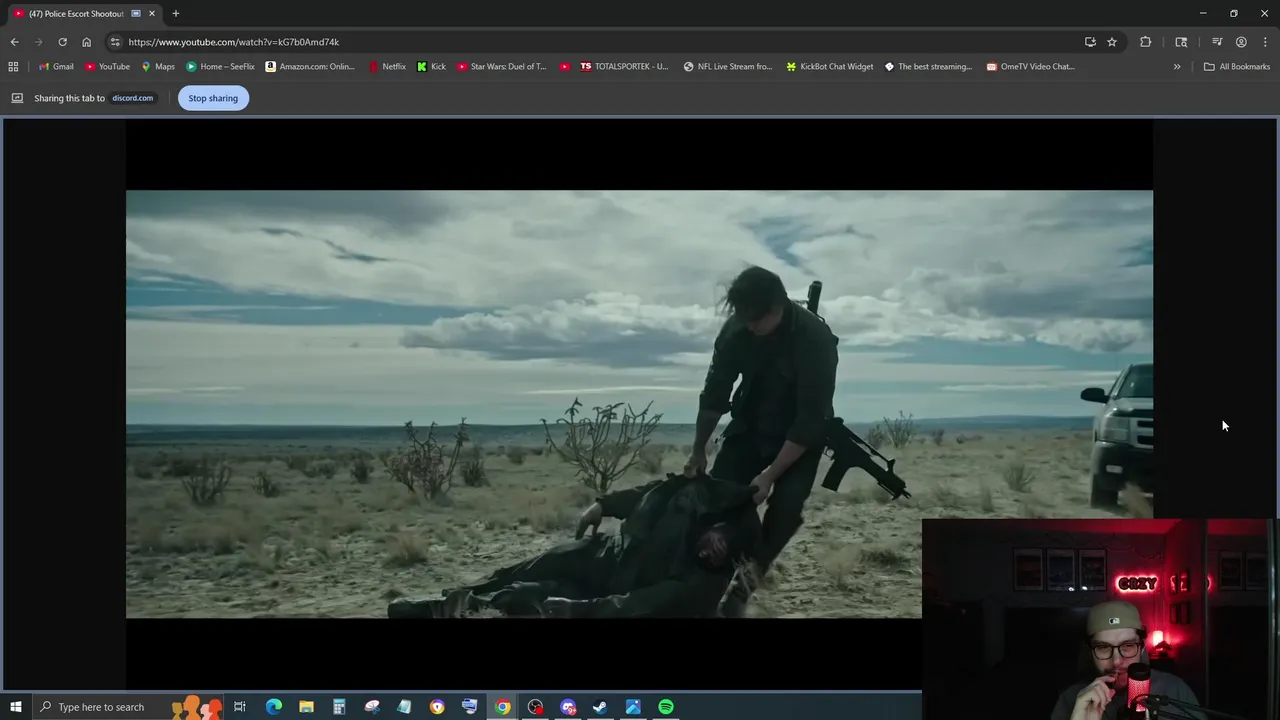Screen dimensions: 1280x720
Task: Open the Kick bookmark
Action: click(x=432, y=66)
